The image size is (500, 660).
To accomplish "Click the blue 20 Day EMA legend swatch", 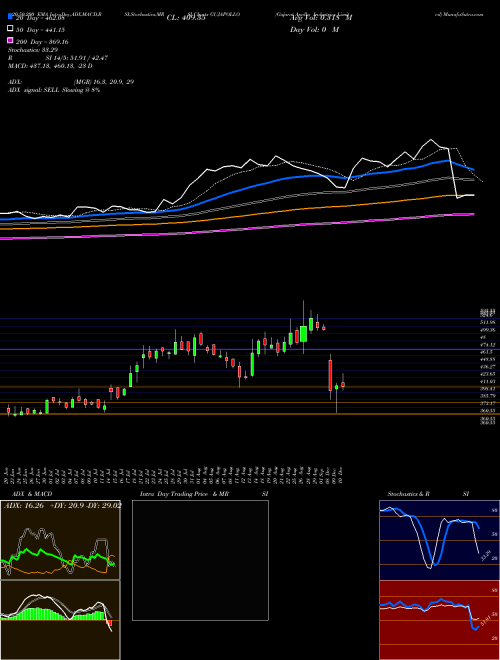I will 10,17.
